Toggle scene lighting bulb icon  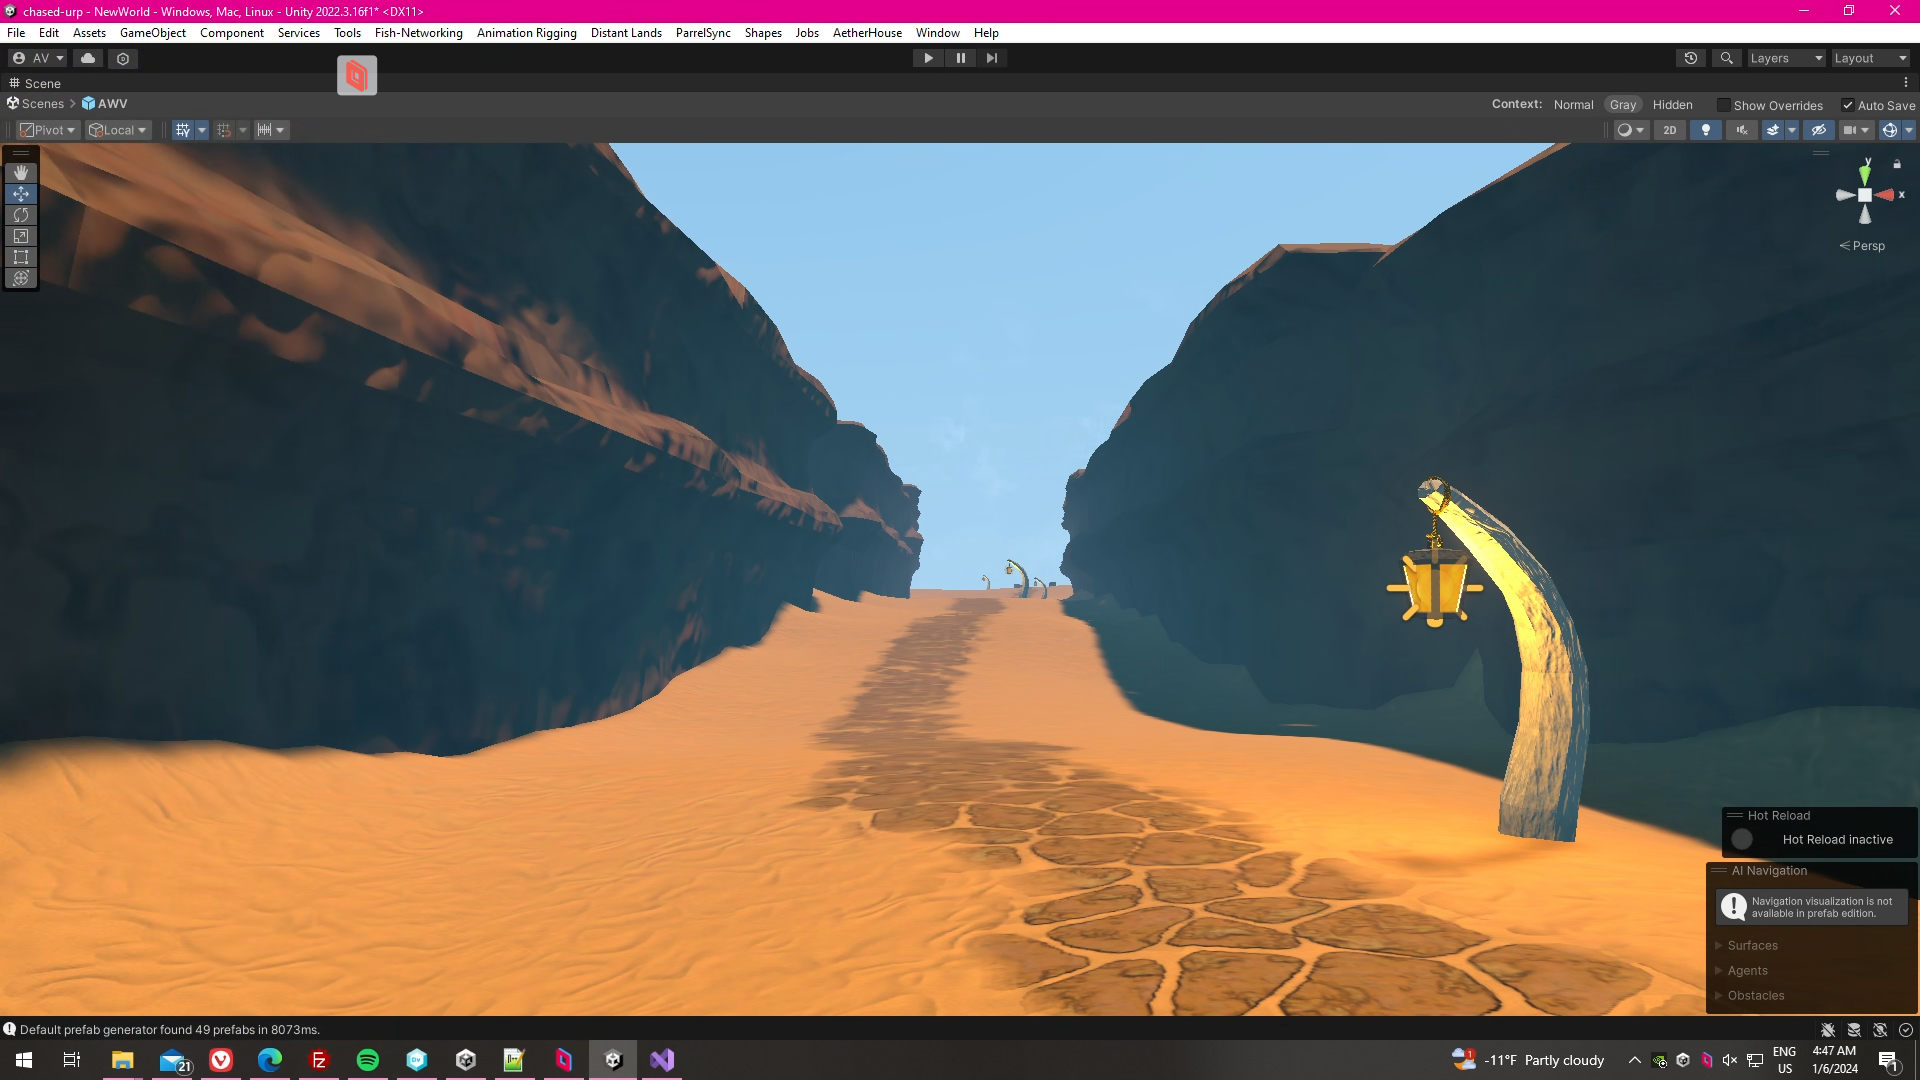(x=1706, y=130)
